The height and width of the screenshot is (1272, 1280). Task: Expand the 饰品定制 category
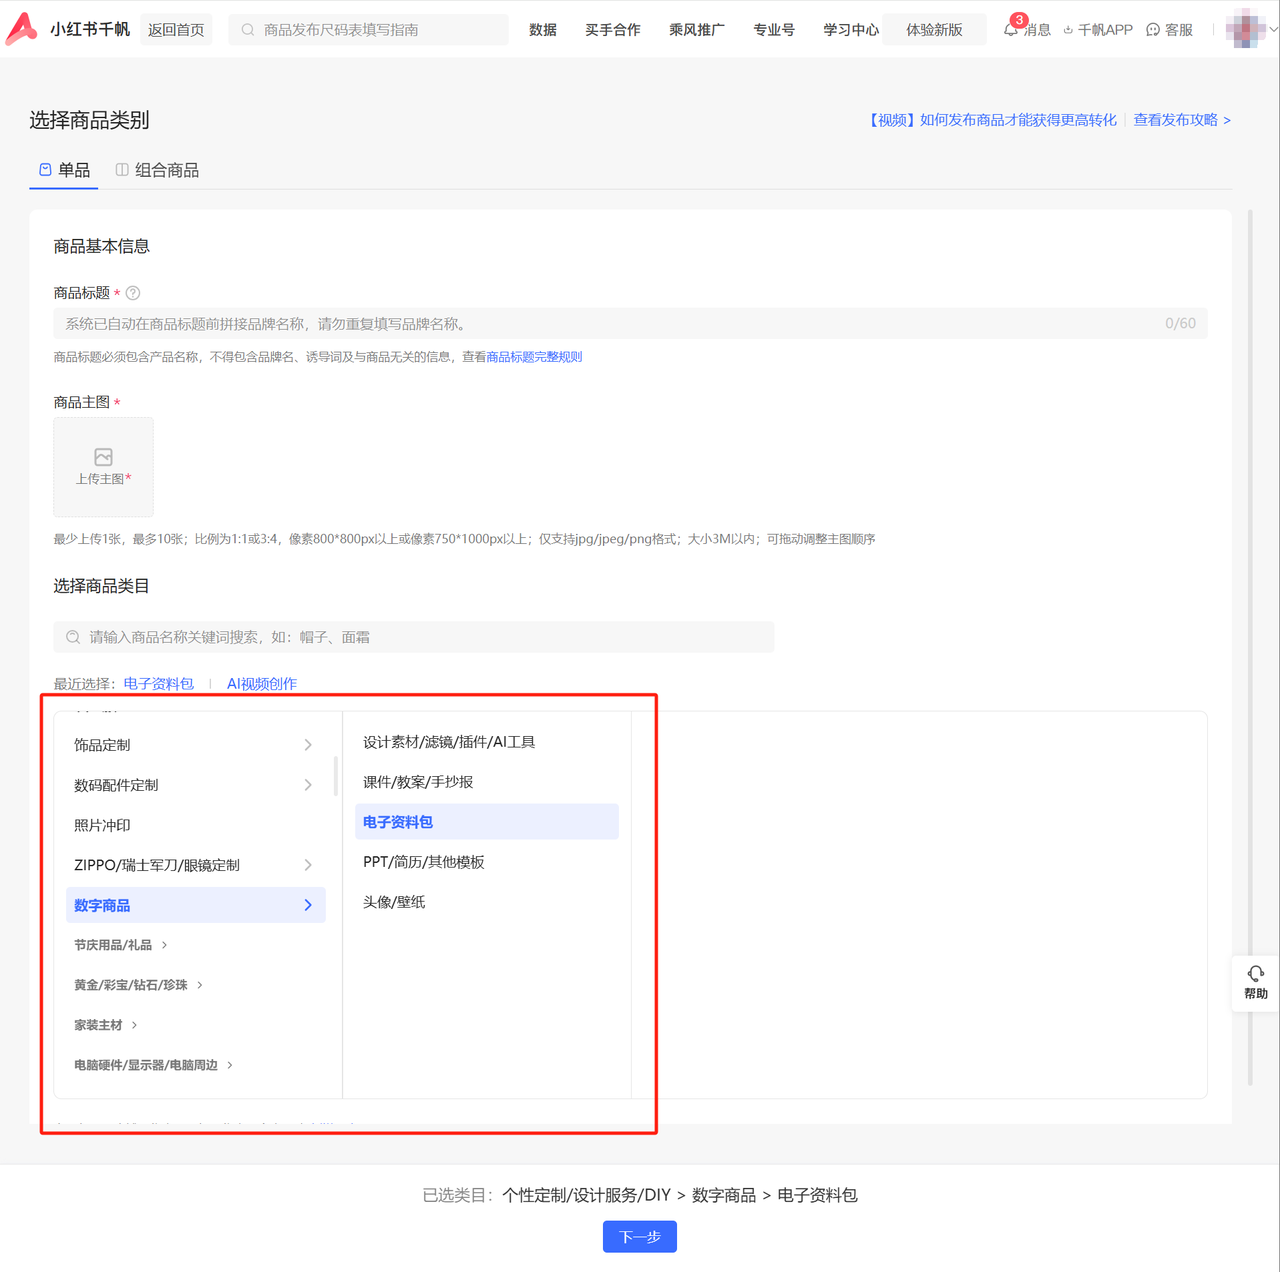coord(195,745)
